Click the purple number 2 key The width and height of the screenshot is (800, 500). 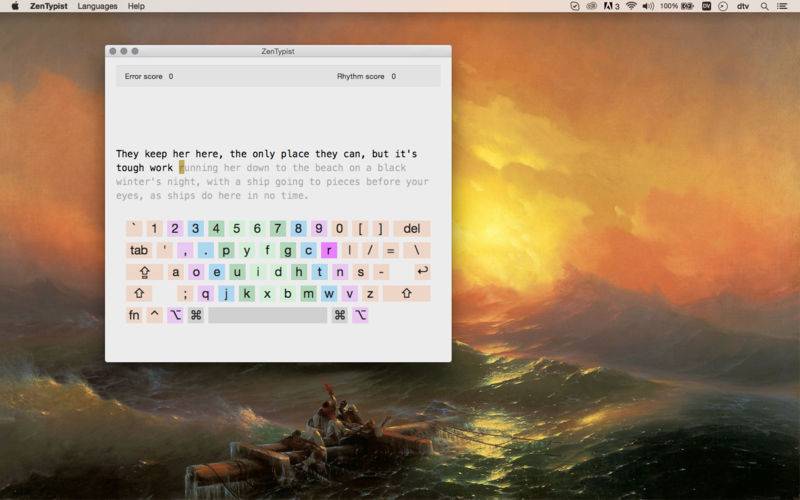click(x=175, y=229)
